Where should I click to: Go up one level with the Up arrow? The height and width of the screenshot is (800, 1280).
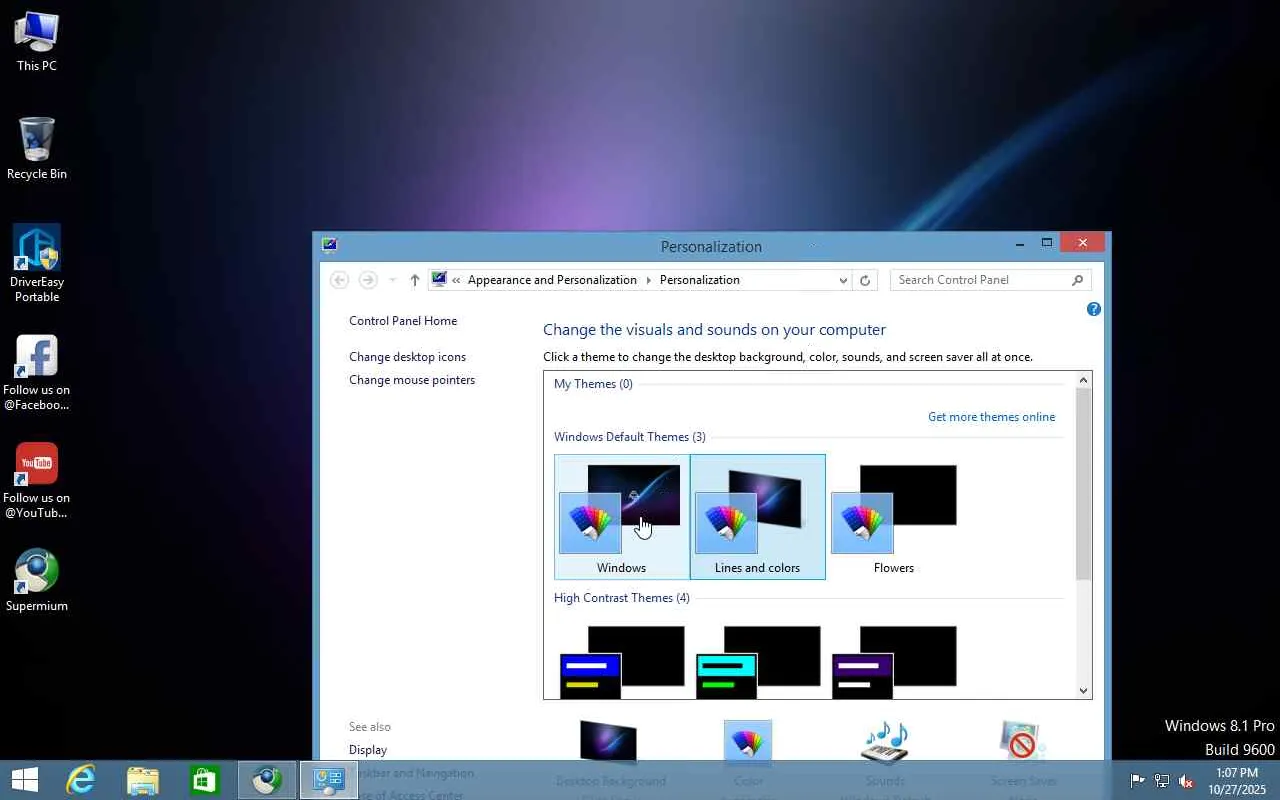(x=415, y=280)
